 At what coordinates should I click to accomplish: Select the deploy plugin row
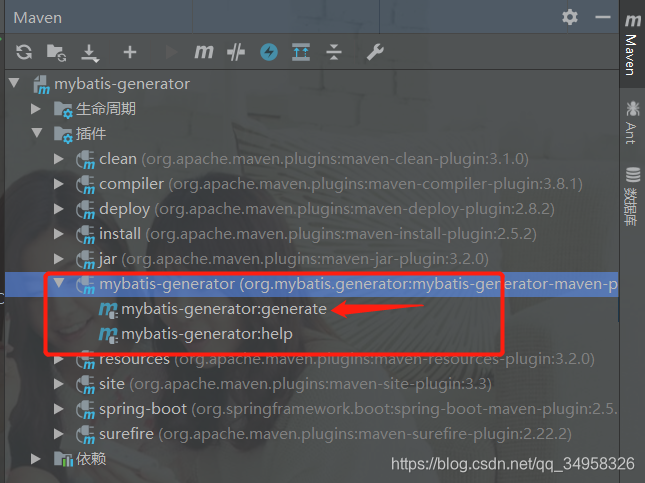point(311,209)
